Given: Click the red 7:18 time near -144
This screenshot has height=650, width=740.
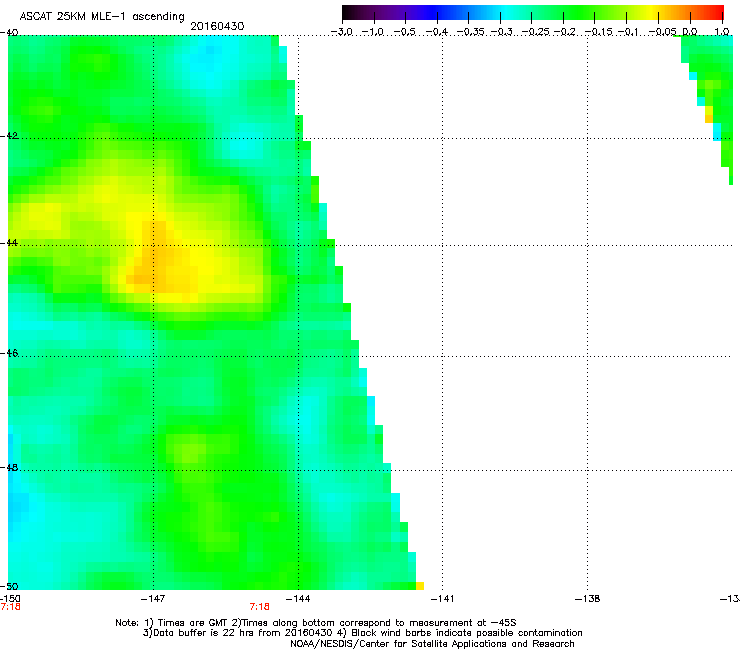Looking at the screenshot, I should tap(259, 607).
